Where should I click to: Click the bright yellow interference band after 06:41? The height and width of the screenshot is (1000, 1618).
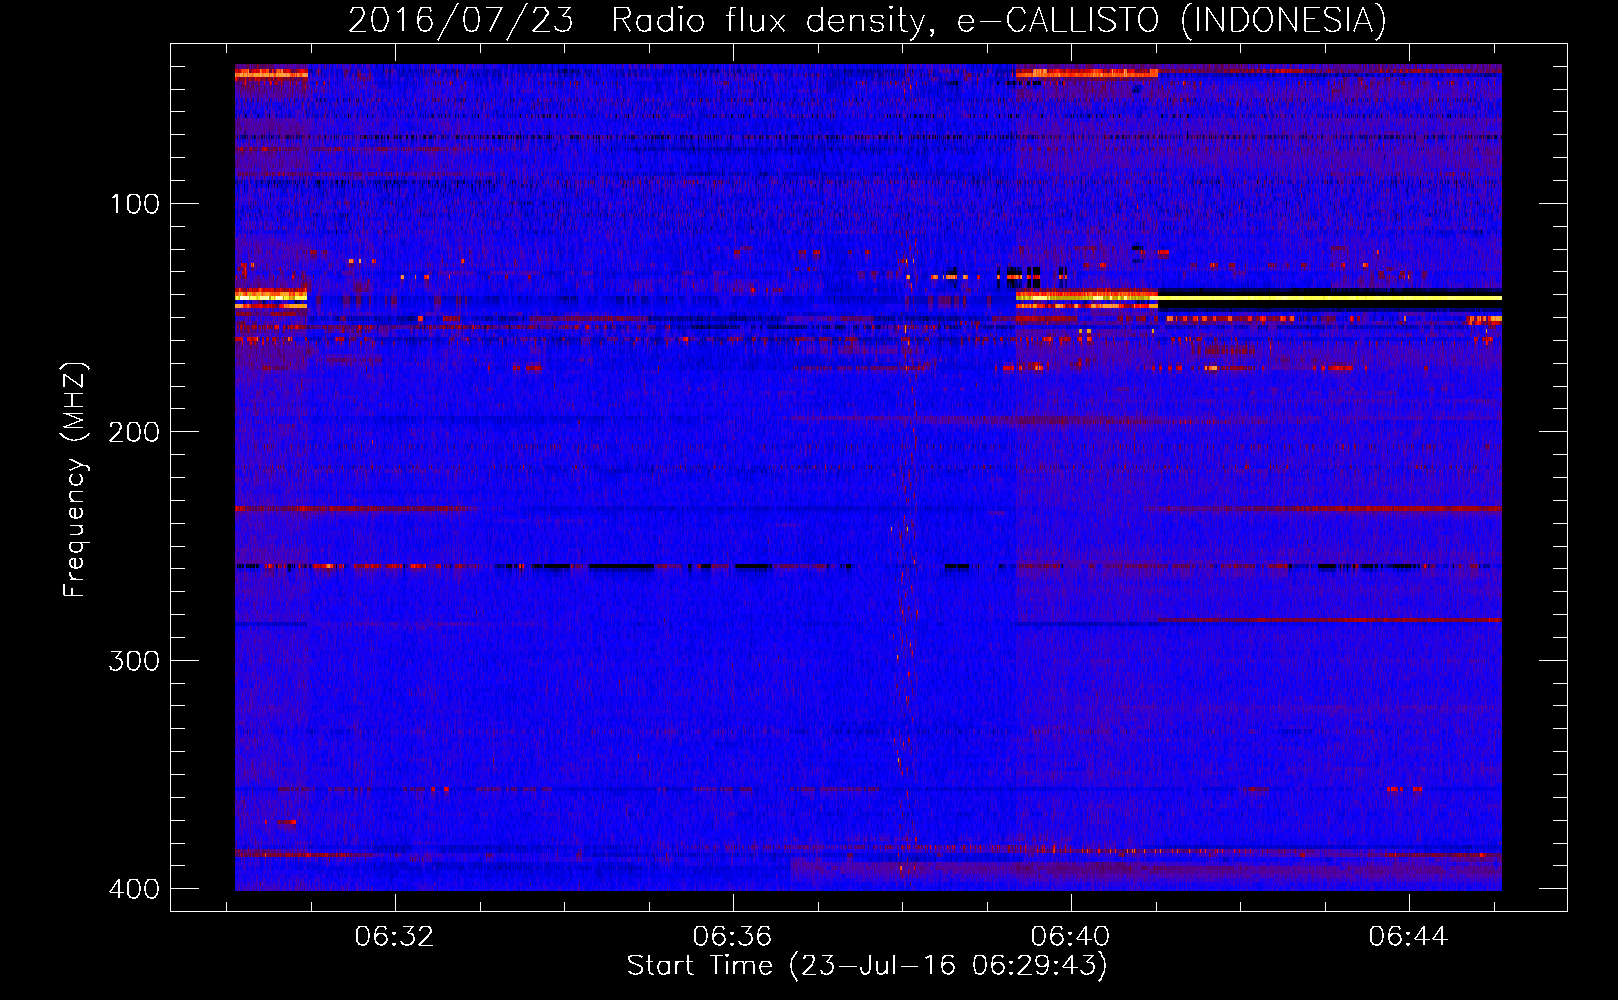pyautogui.click(x=1329, y=297)
